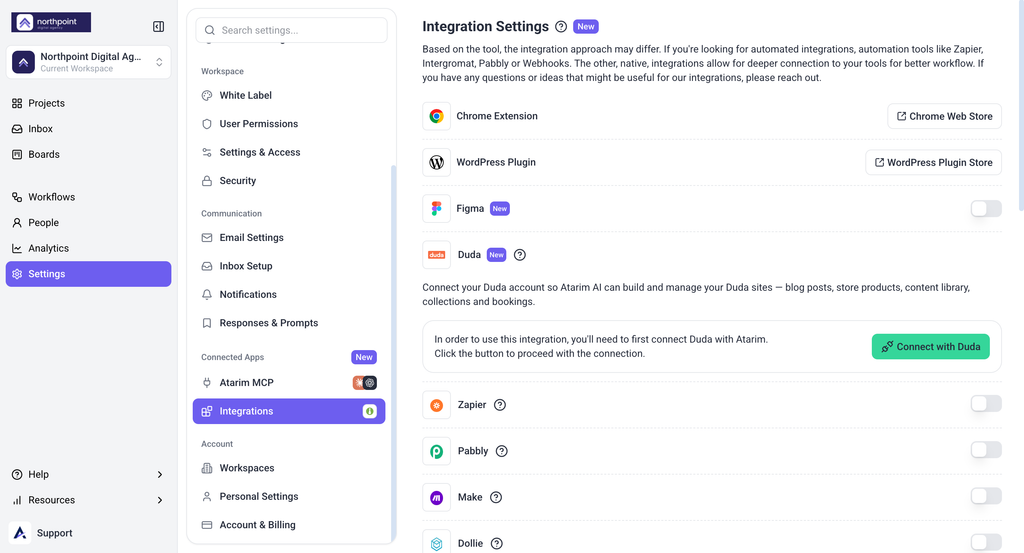This screenshot has height=553, width=1024.
Task: Select the Integrations settings item
Action: pos(289,411)
